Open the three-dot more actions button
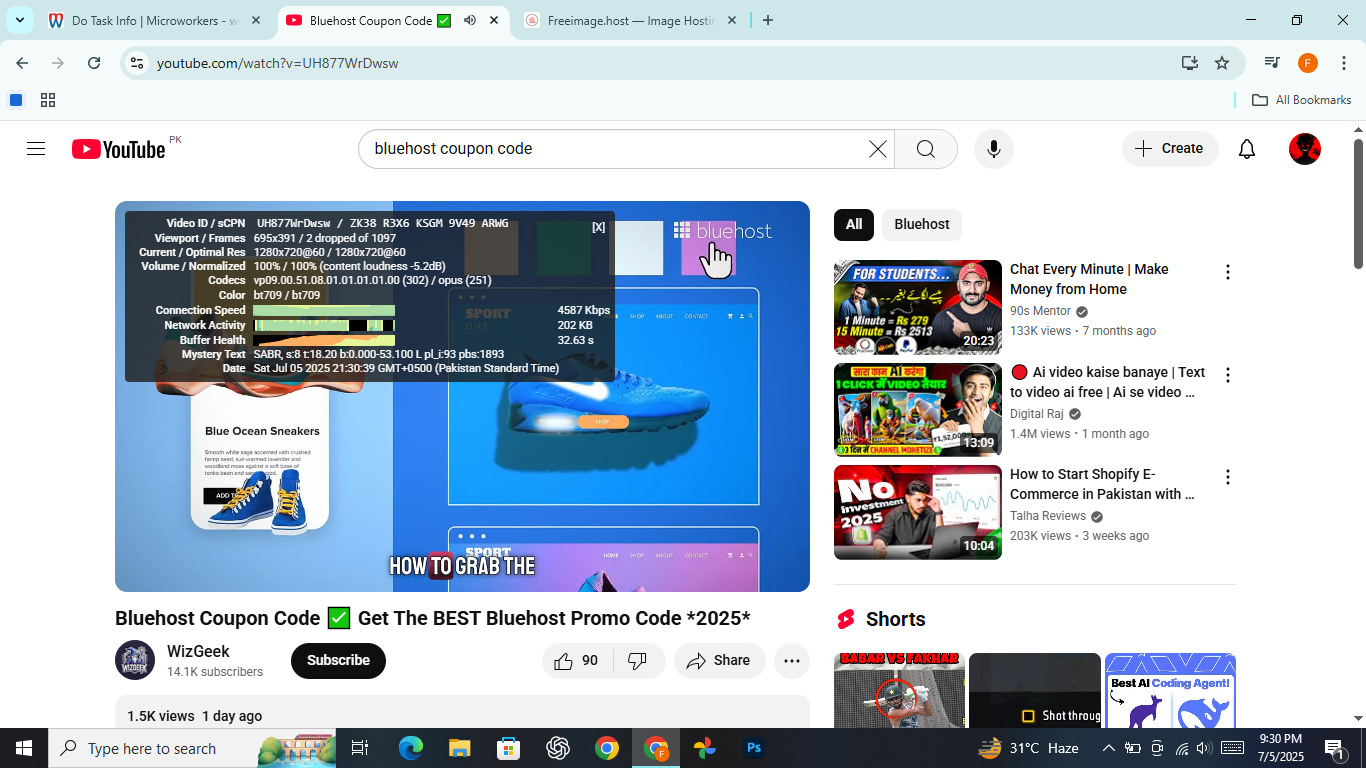 pyautogui.click(x=792, y=660)
